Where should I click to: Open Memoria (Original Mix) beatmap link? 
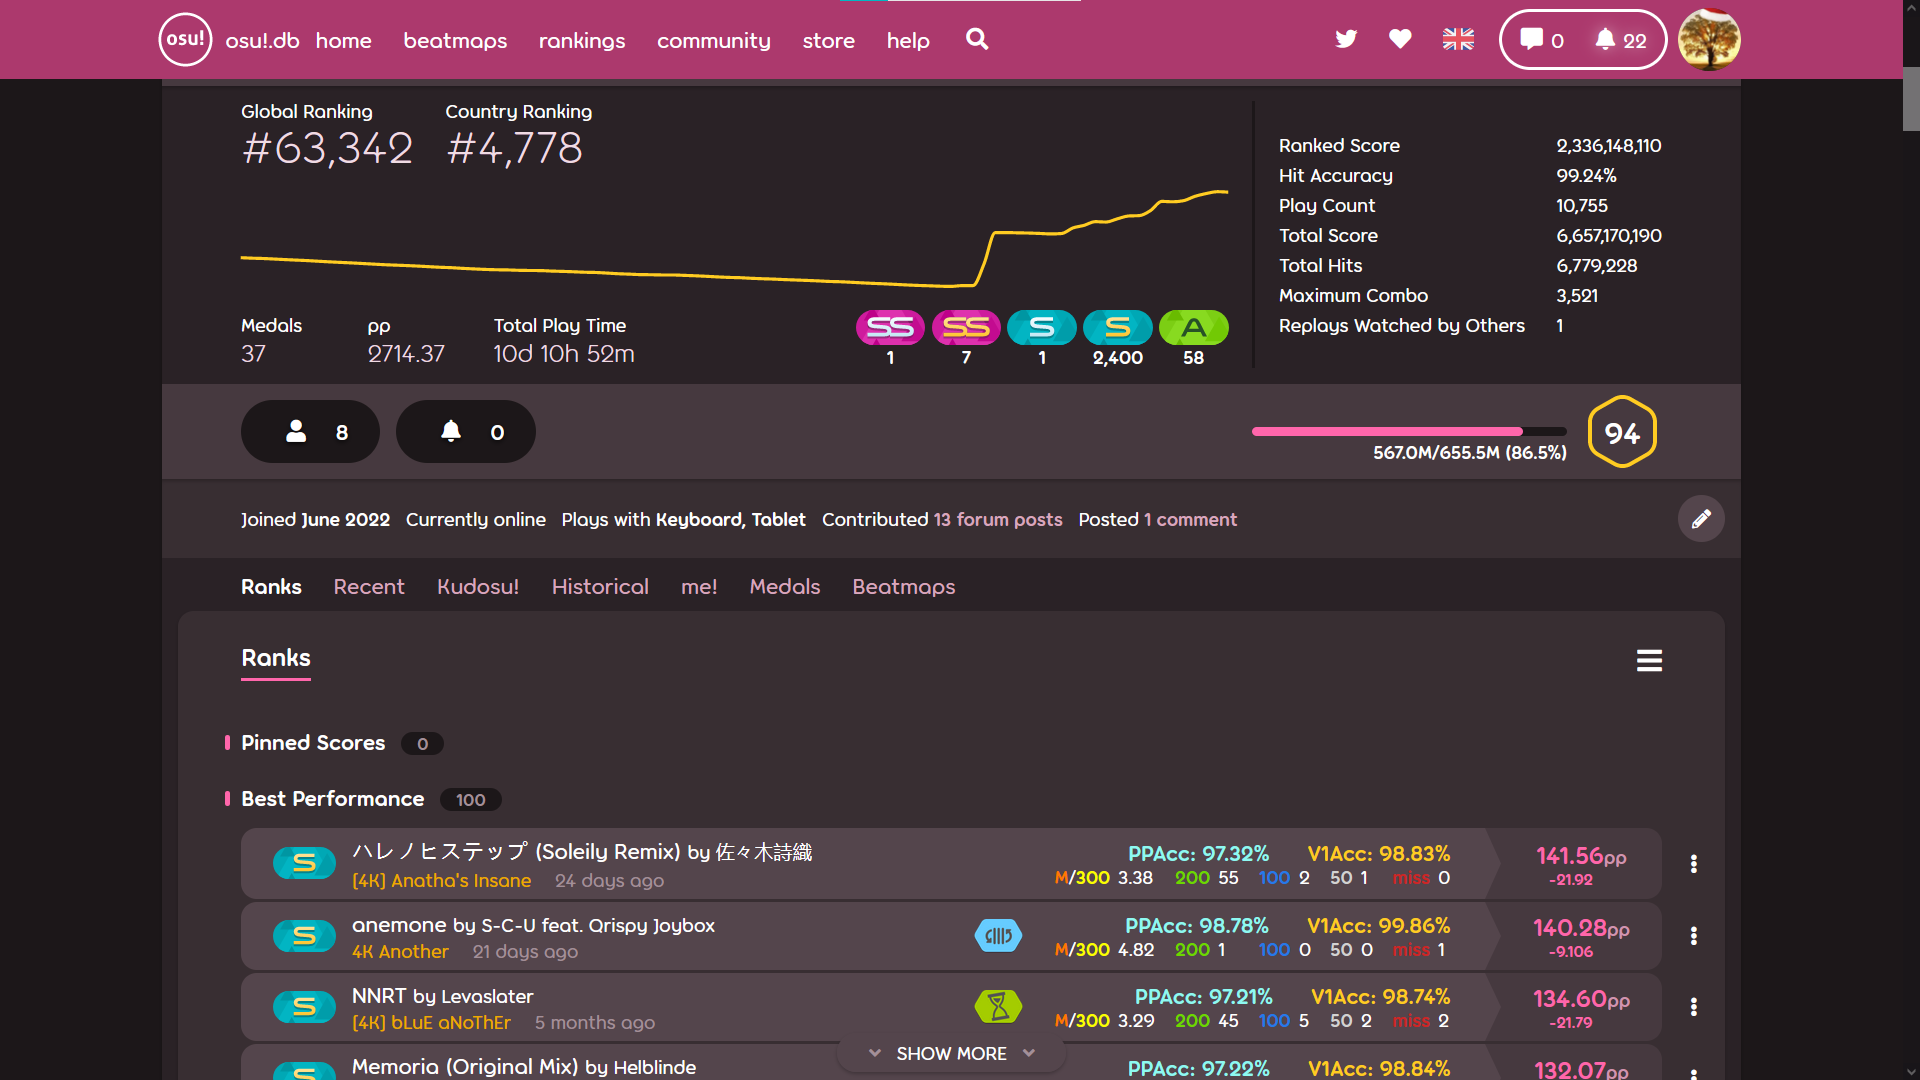click(524, 1067)
